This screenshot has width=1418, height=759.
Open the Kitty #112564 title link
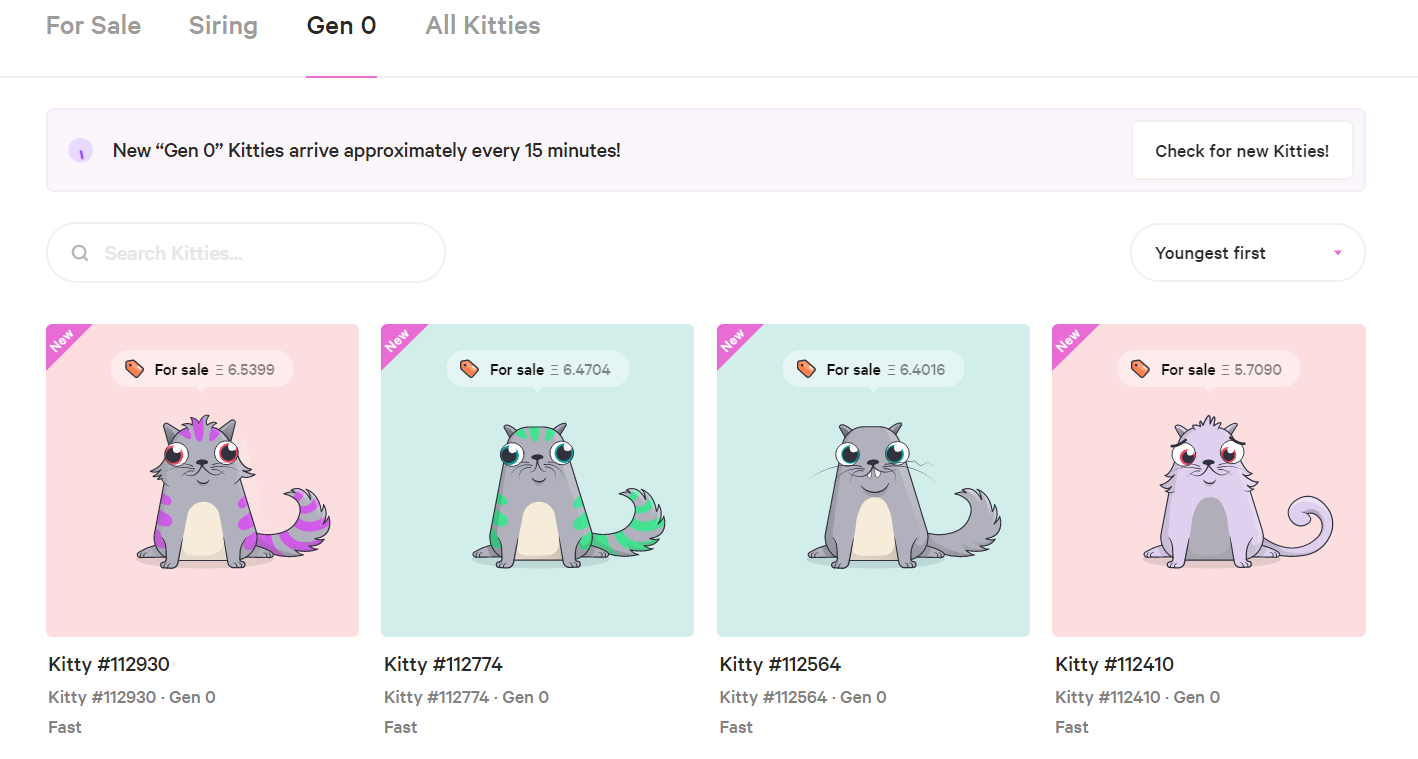(780, 664)
